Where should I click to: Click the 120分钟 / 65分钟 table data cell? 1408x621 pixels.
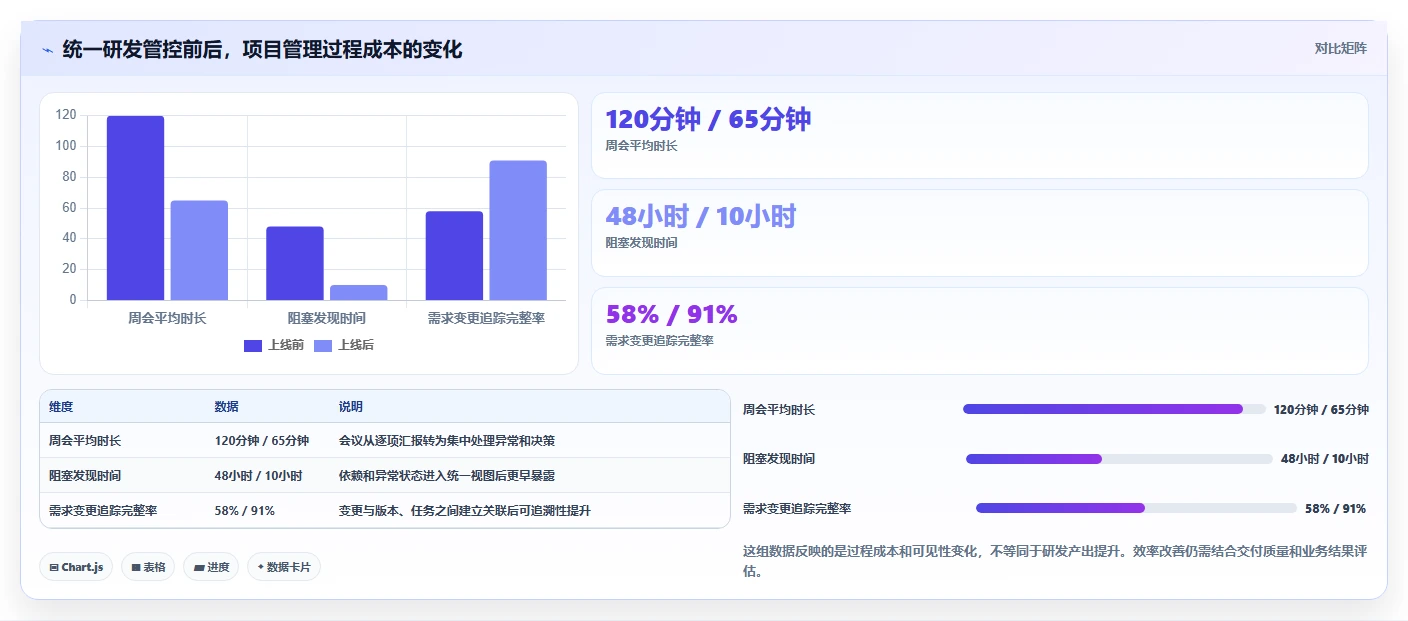tap(262, 440)
